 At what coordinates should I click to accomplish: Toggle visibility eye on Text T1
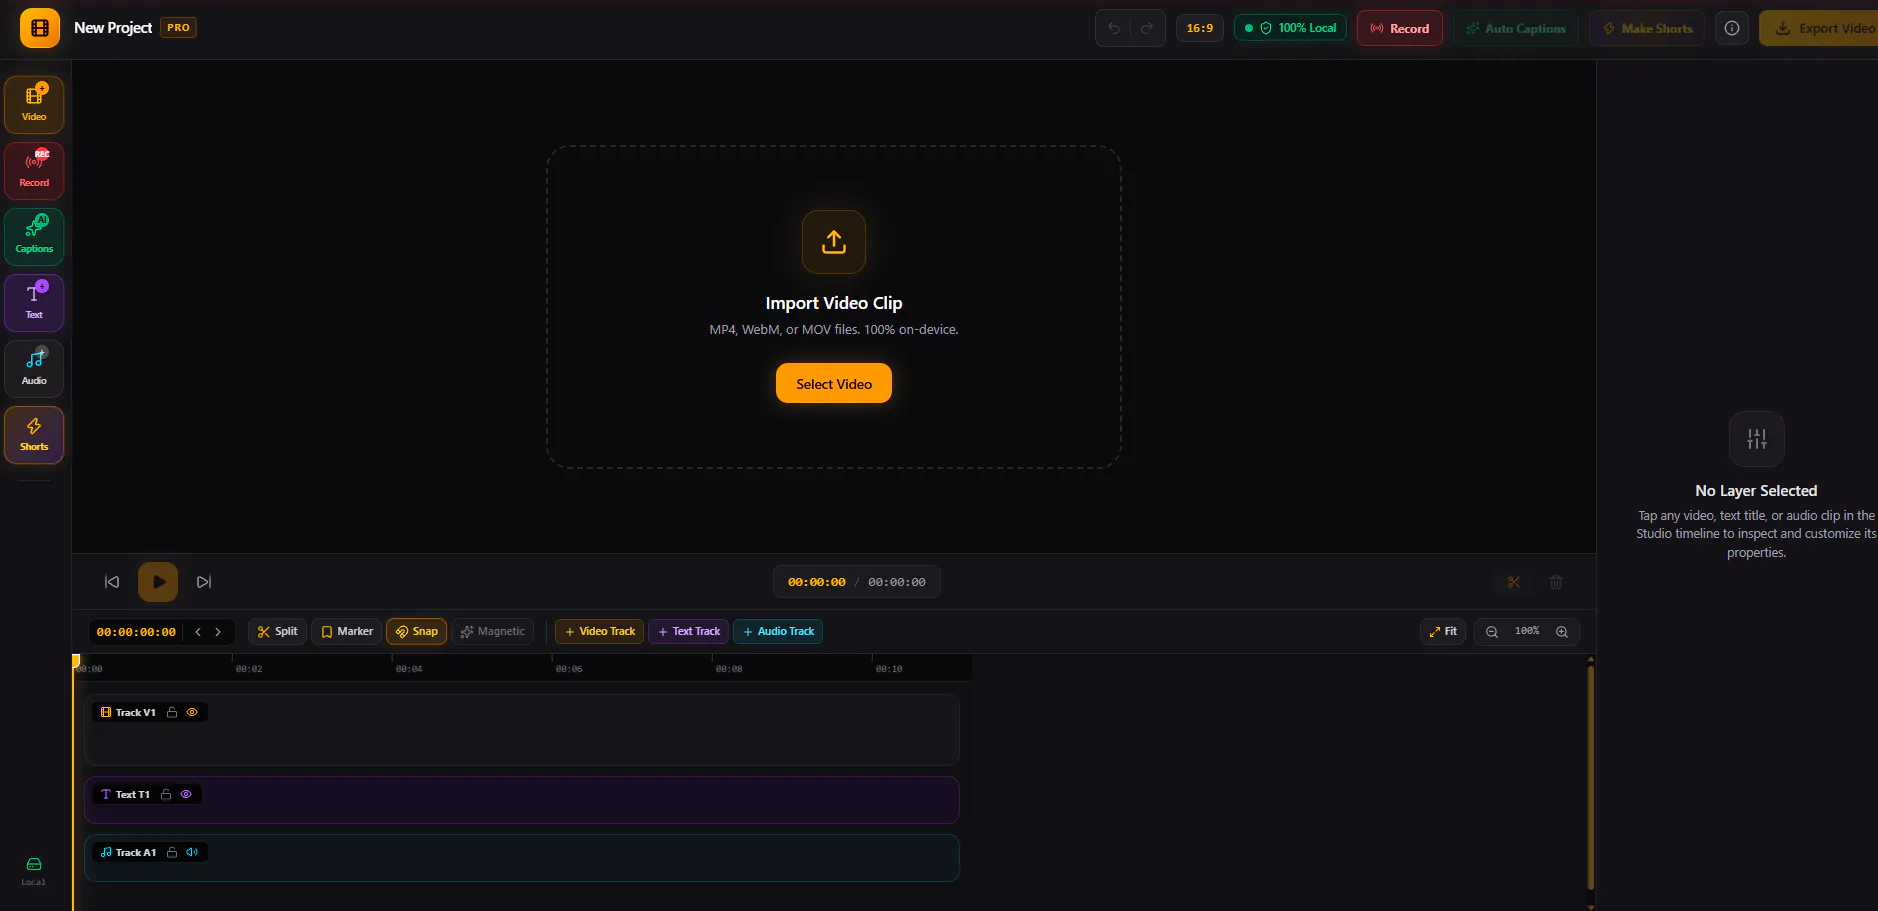(186, 795)
